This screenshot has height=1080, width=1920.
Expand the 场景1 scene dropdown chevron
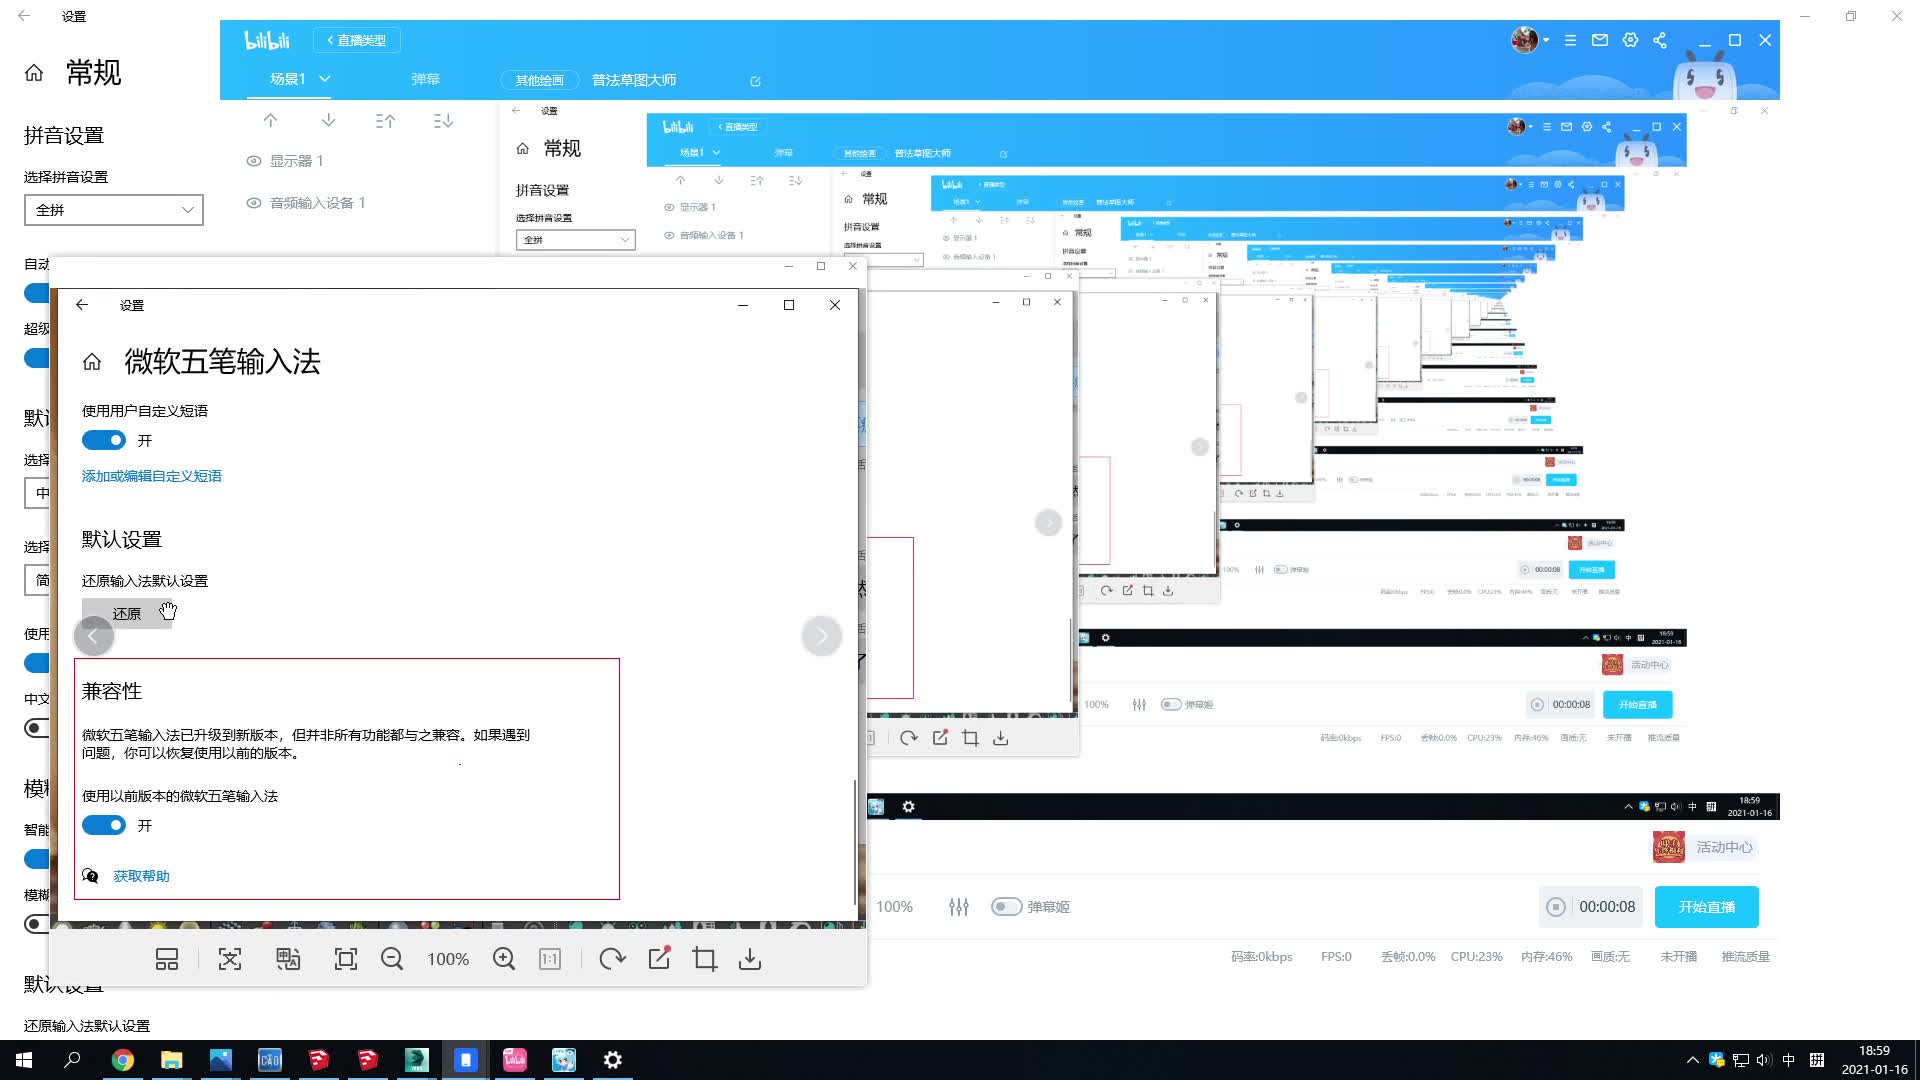tap(325, 79)
